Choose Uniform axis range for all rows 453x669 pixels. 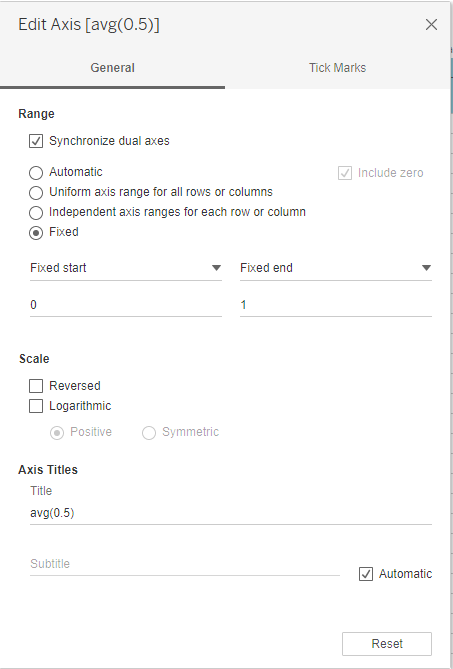coord(36,192)
